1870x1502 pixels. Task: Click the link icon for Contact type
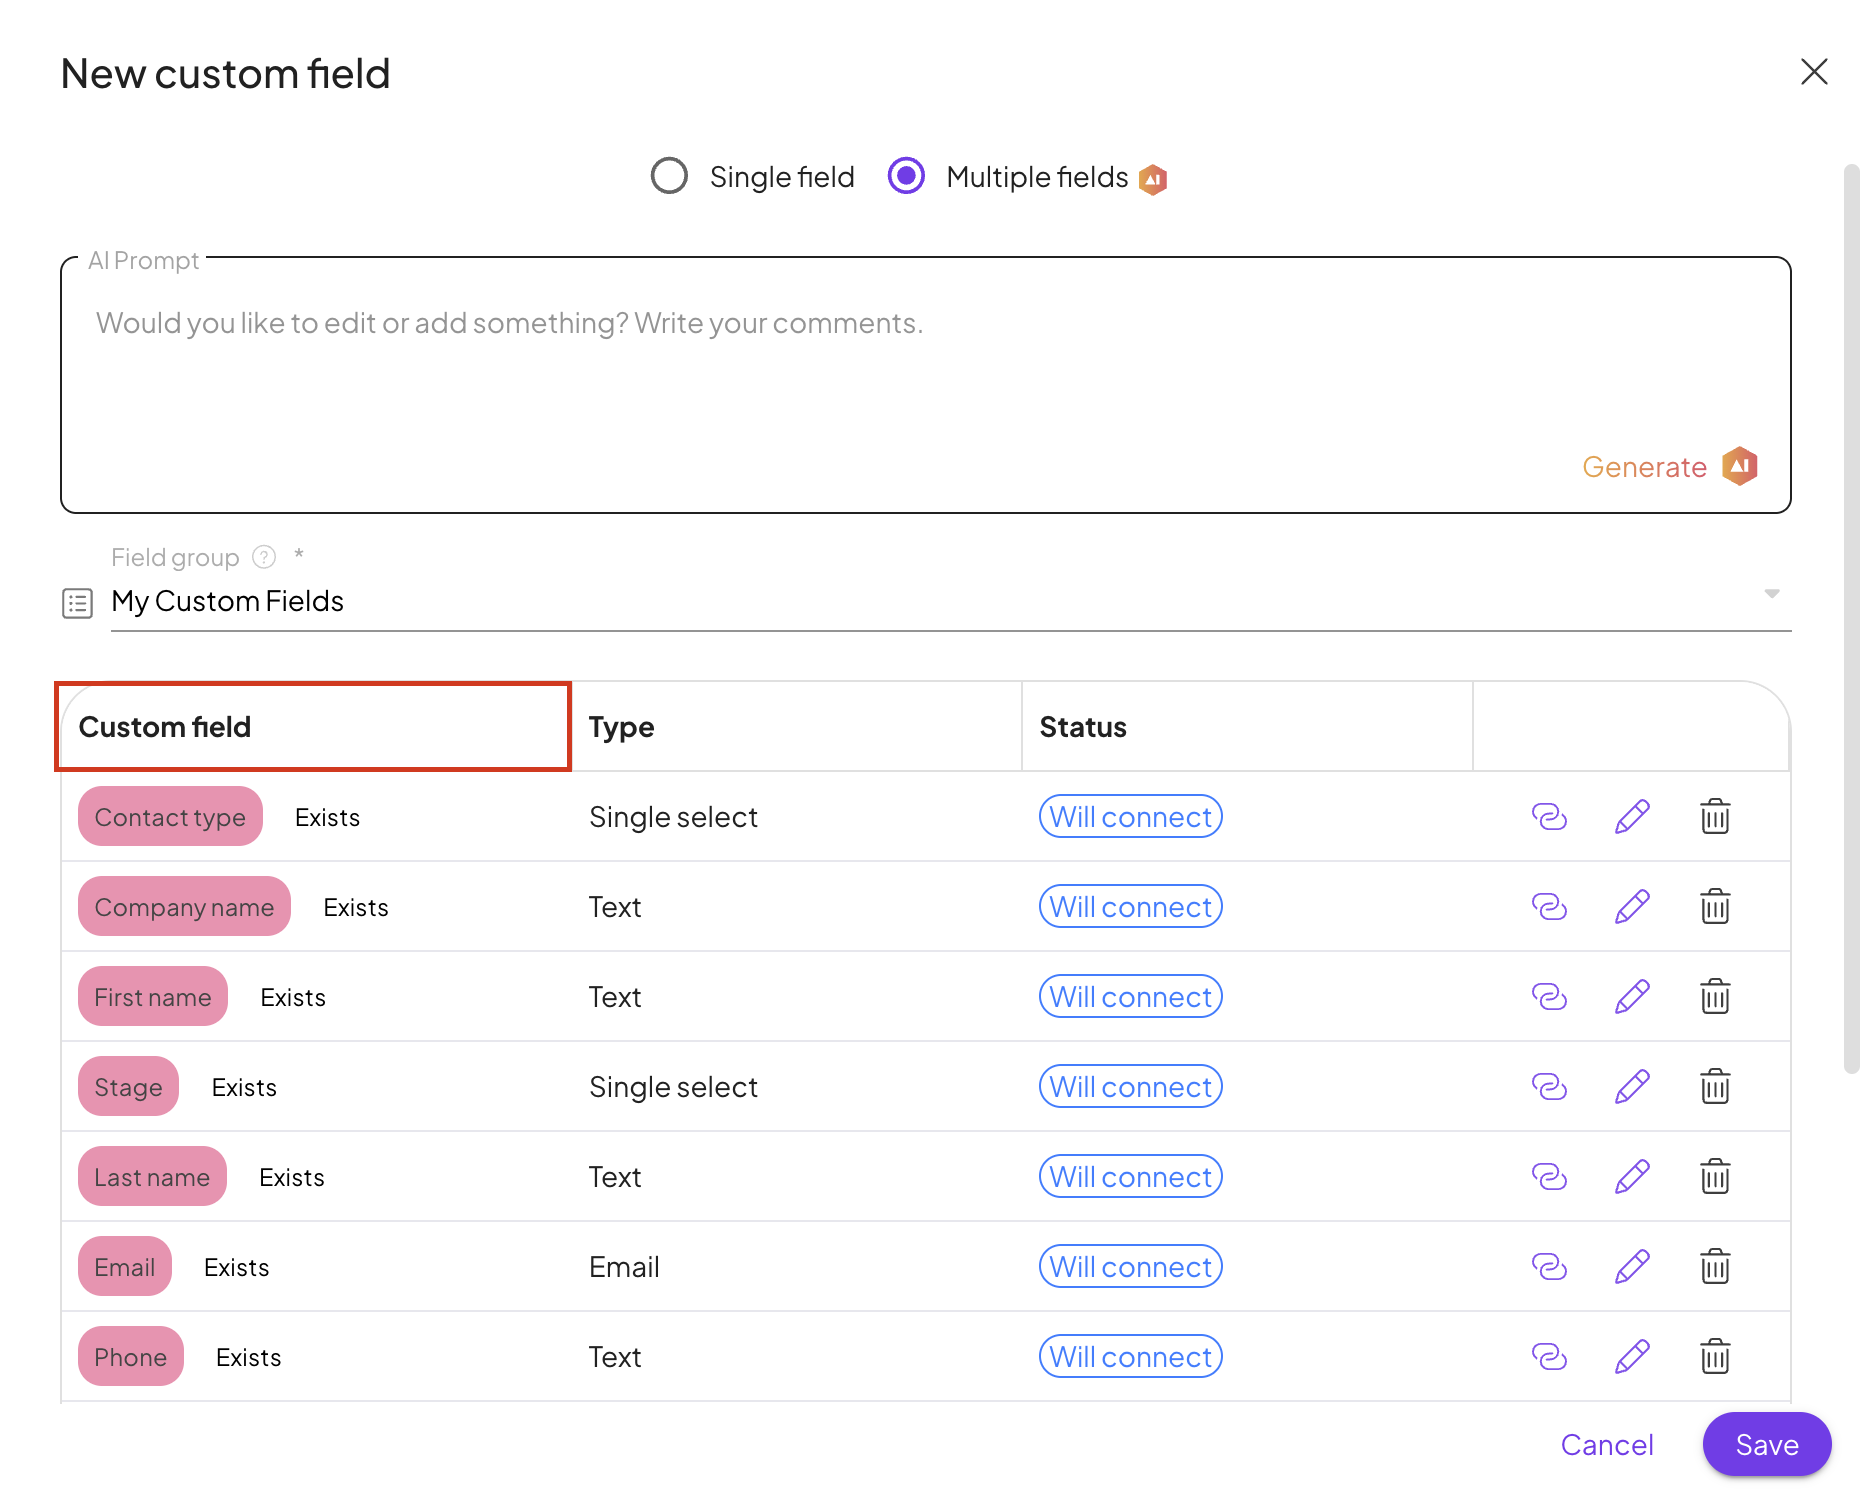[1549, 817]
